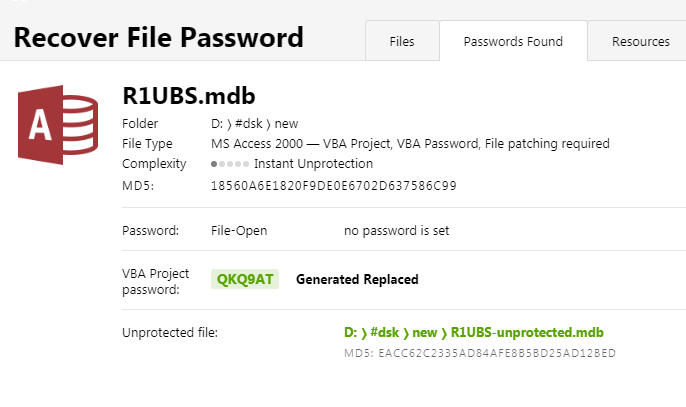Screen dimensions: 686x407
Task: Click the QKQ9AT password badge
Action: (245, 279)
